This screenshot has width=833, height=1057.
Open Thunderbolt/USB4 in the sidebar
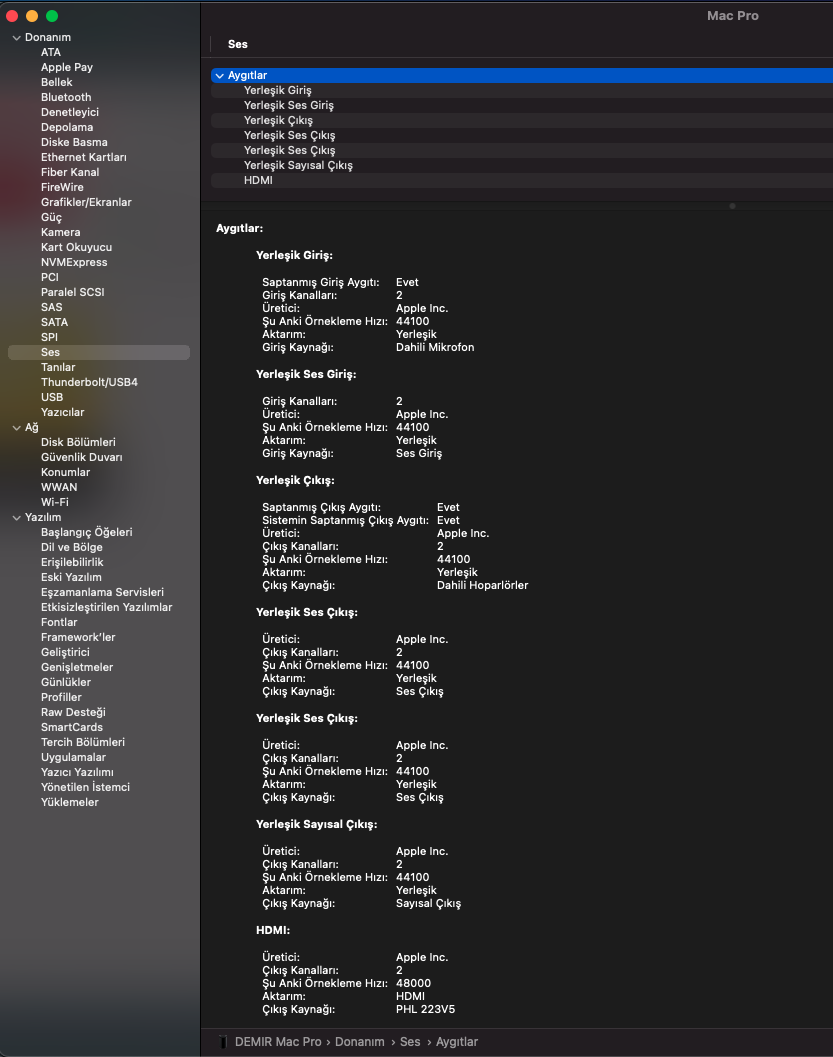[x=89, y=382]
